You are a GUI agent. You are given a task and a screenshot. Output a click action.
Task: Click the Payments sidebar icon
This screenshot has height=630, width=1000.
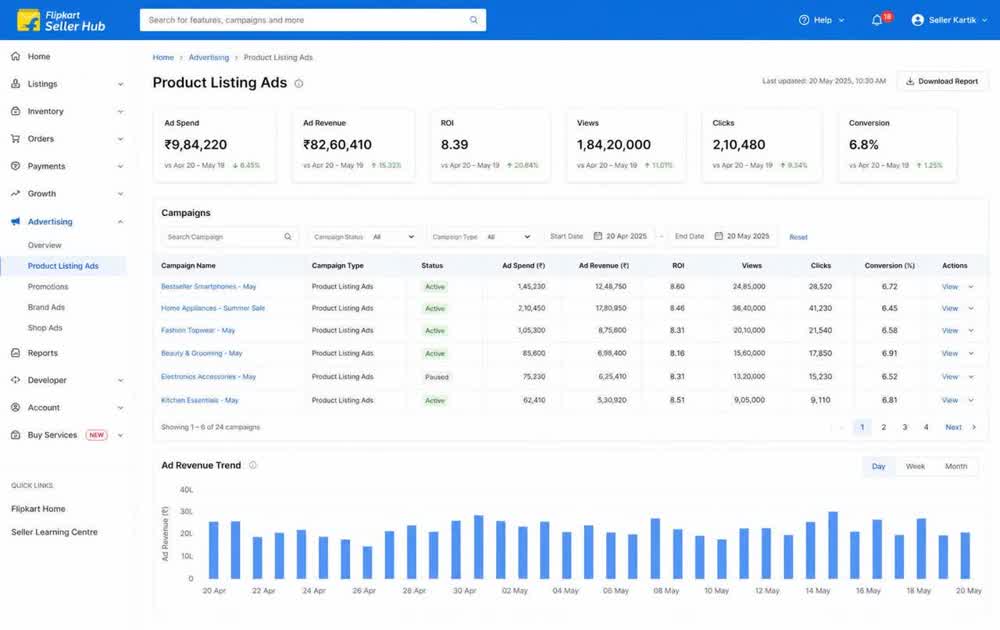(15, 166)
